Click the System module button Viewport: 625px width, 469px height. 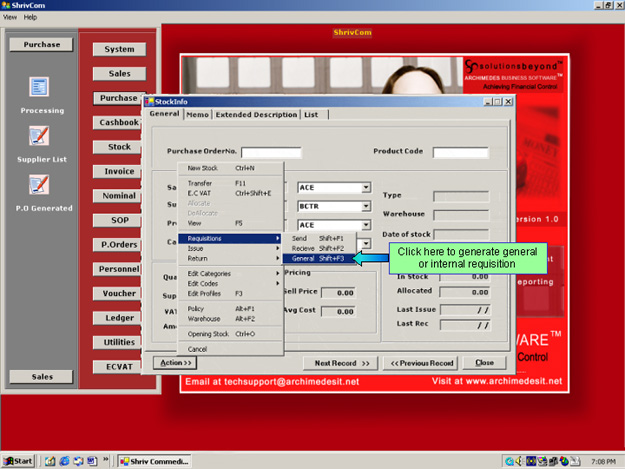[x=119, y=49]
